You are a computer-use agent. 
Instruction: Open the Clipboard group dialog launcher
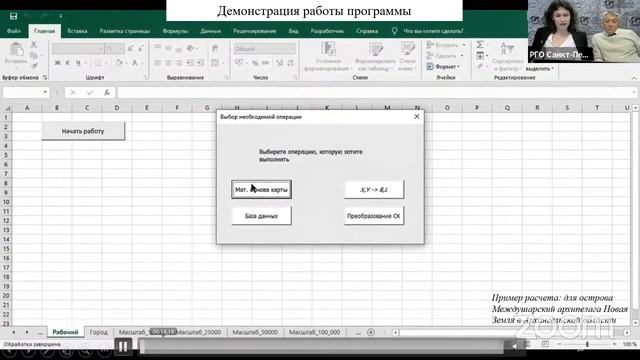[45, 77]
